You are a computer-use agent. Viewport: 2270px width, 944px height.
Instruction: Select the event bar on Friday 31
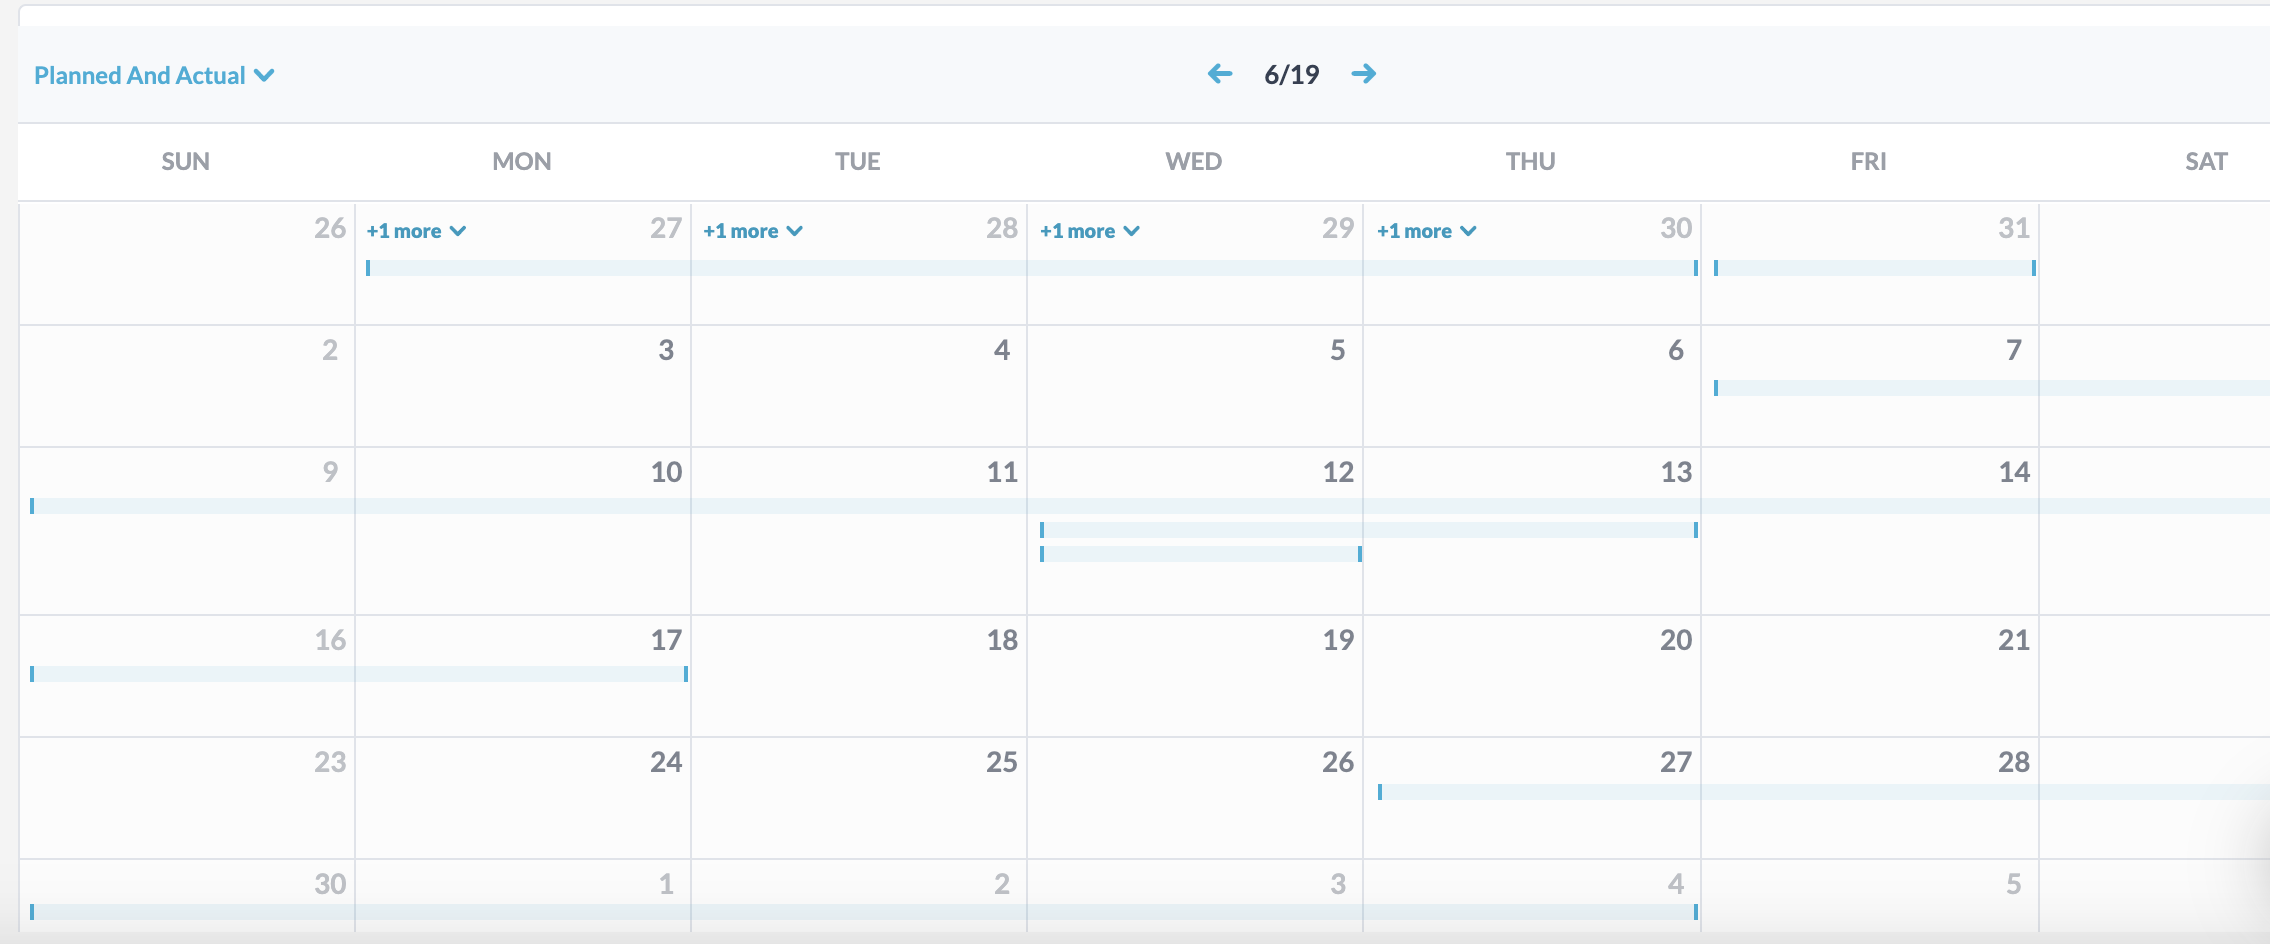pyautogui.click(x=1875, y=268)
